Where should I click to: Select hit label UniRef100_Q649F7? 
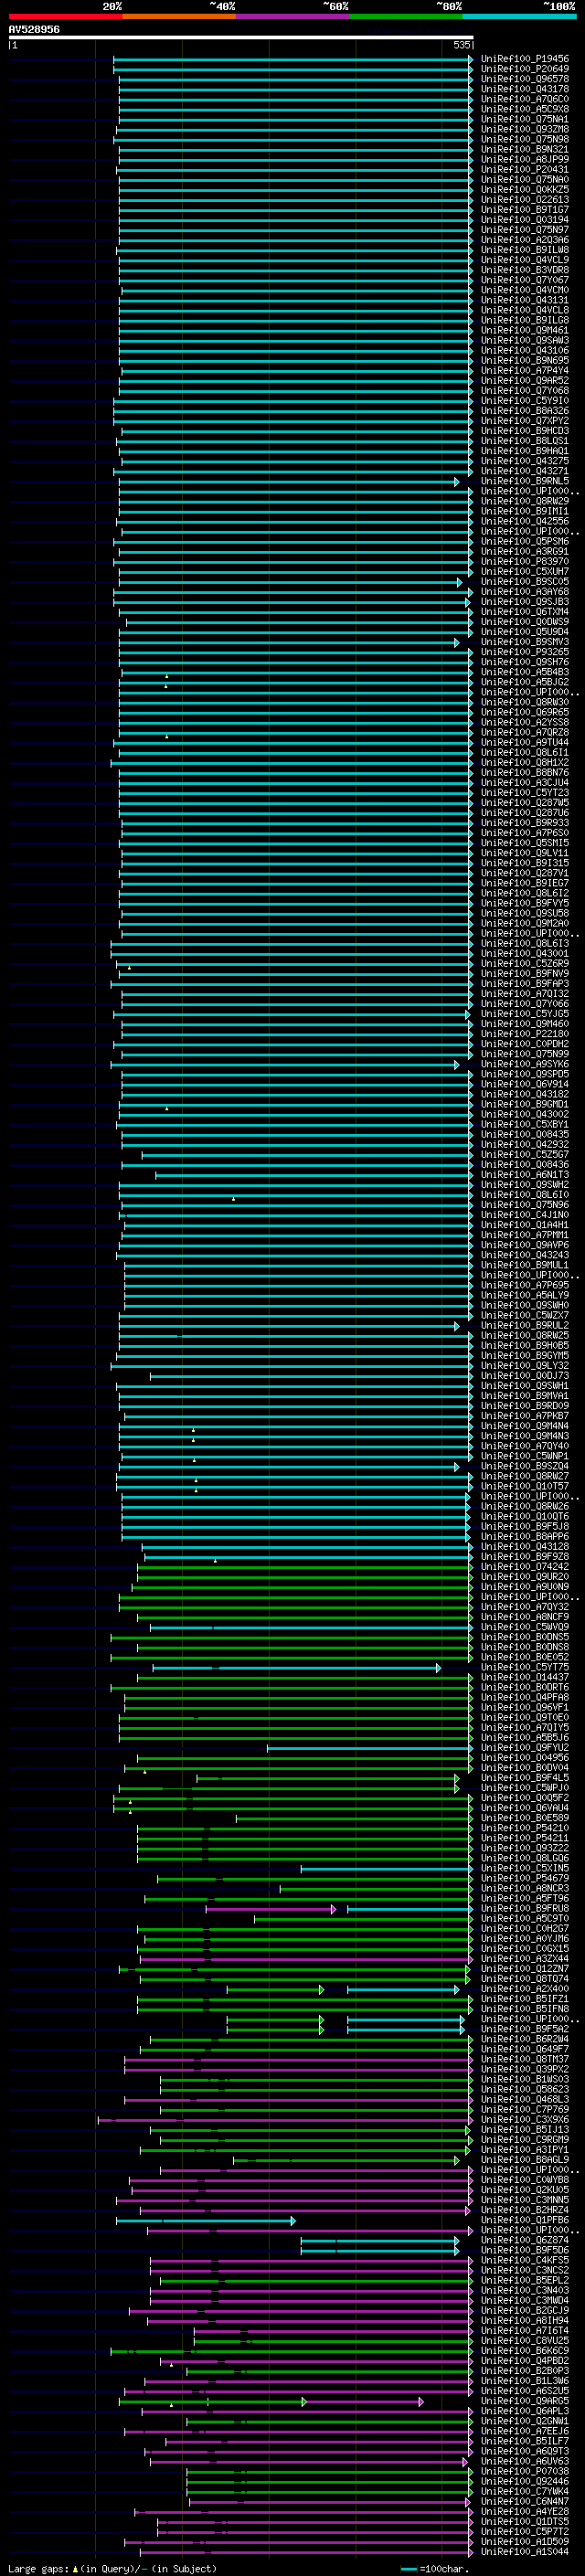525,2050
